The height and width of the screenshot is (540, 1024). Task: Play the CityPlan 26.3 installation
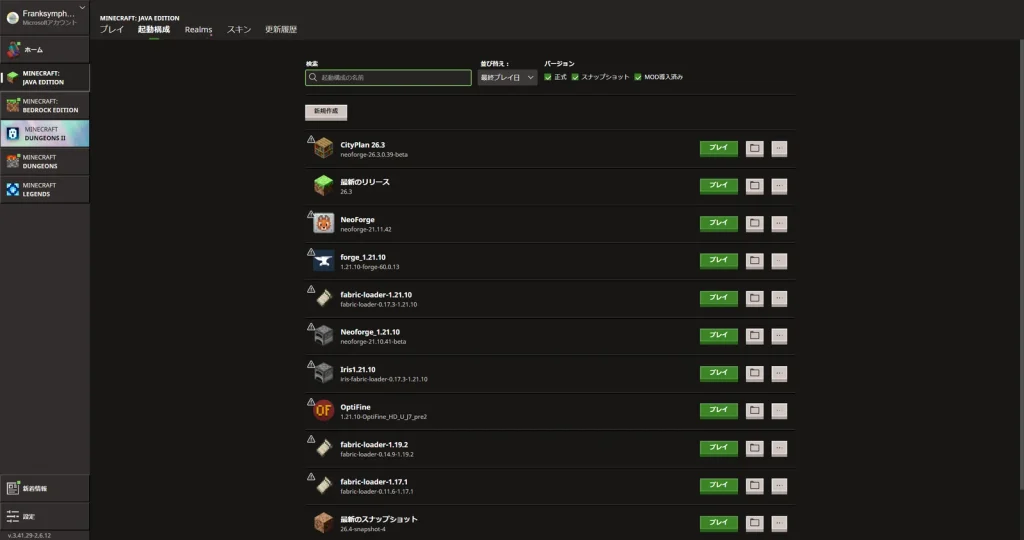718,148
